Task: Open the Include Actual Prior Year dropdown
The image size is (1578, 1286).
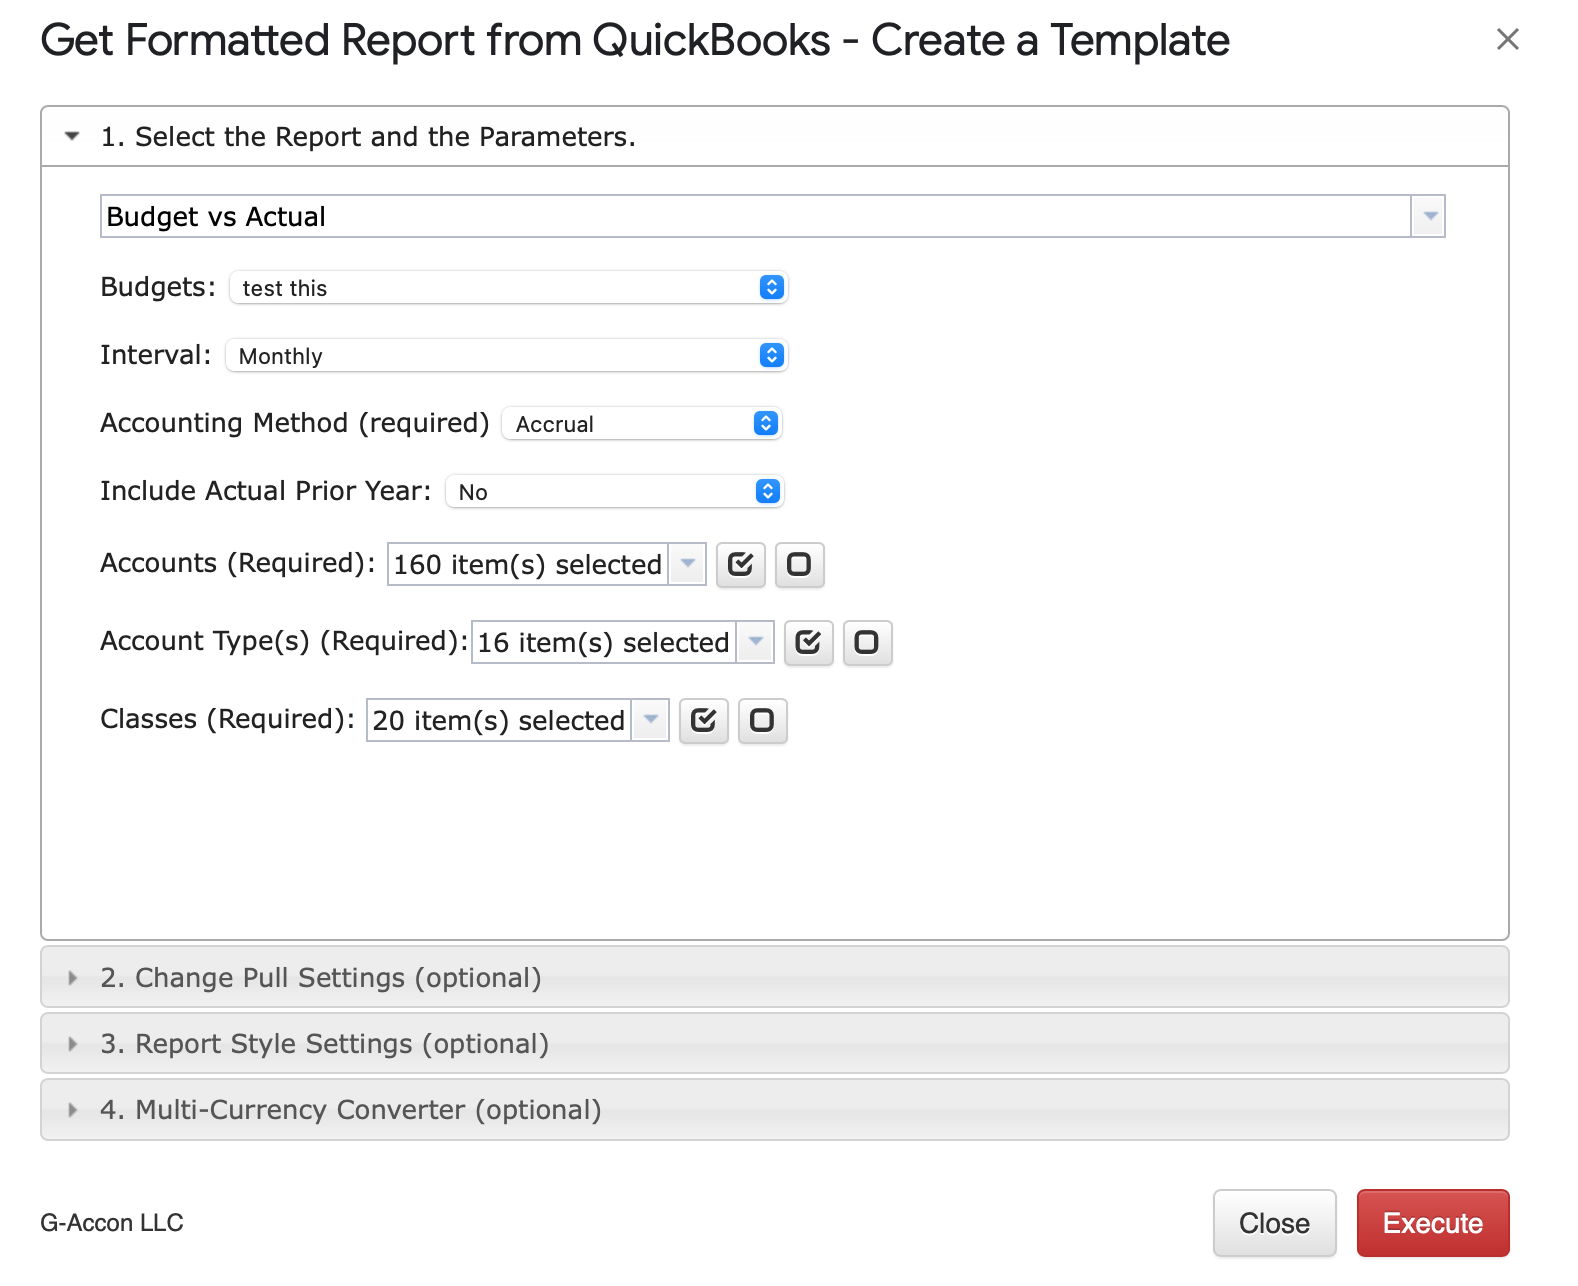Action: coord(614,492)
